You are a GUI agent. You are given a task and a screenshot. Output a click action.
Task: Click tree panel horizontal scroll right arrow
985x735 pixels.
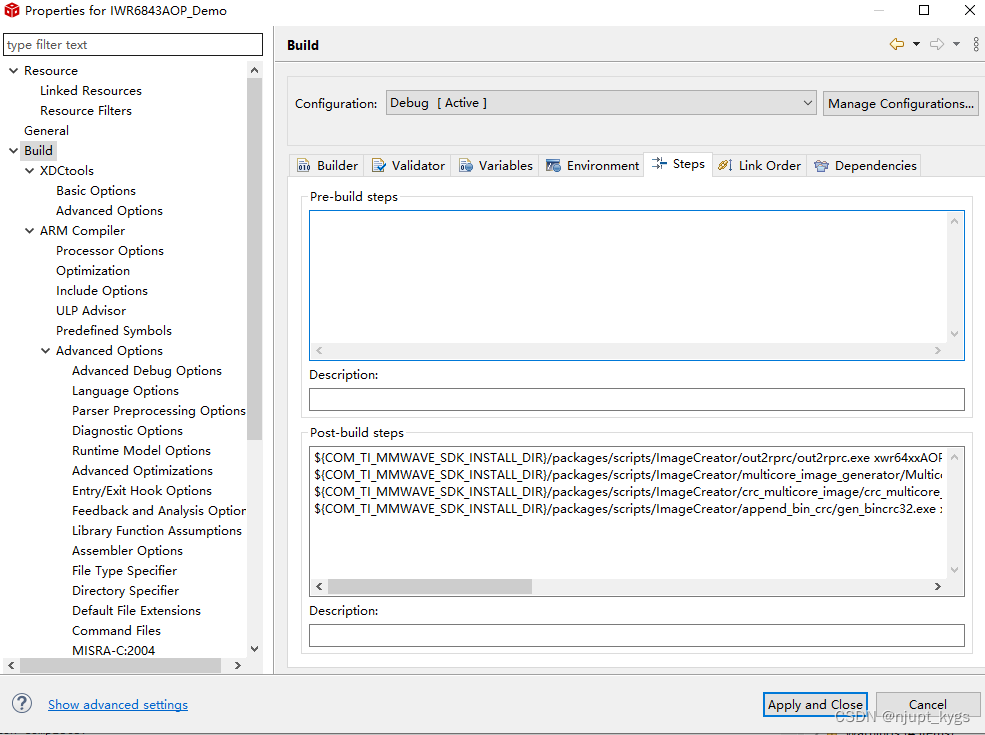(x=237, y=665)
